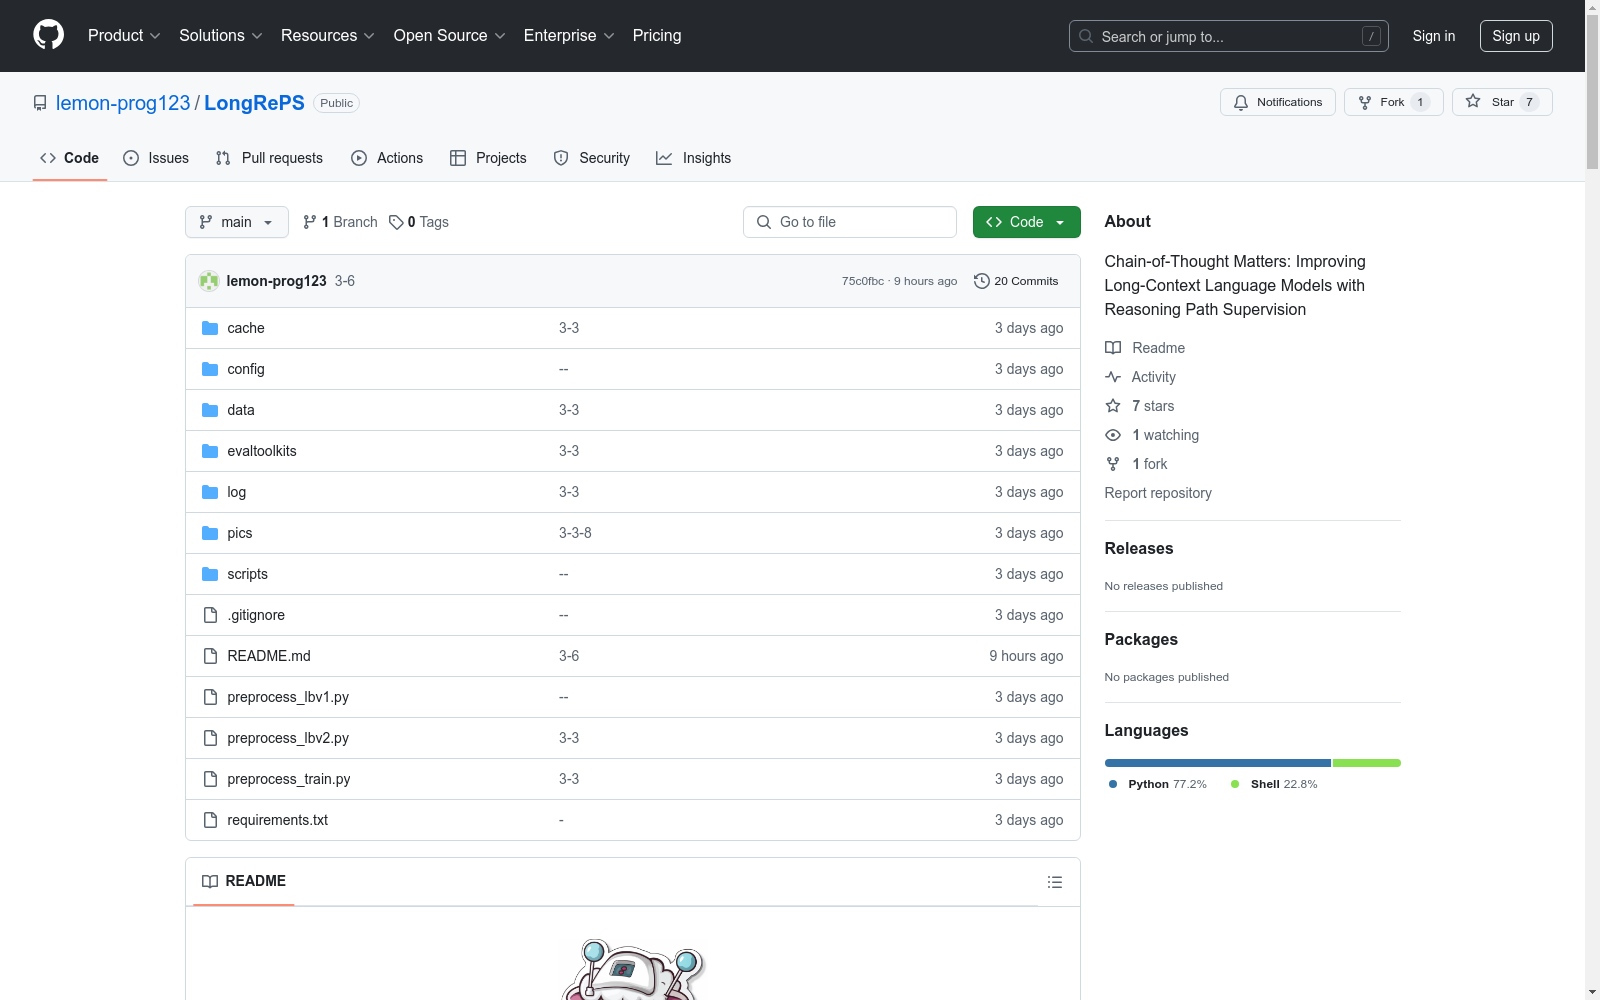Click the Star icon
This screenshot has height=1000, width=1600.
tap(1473, 101)
